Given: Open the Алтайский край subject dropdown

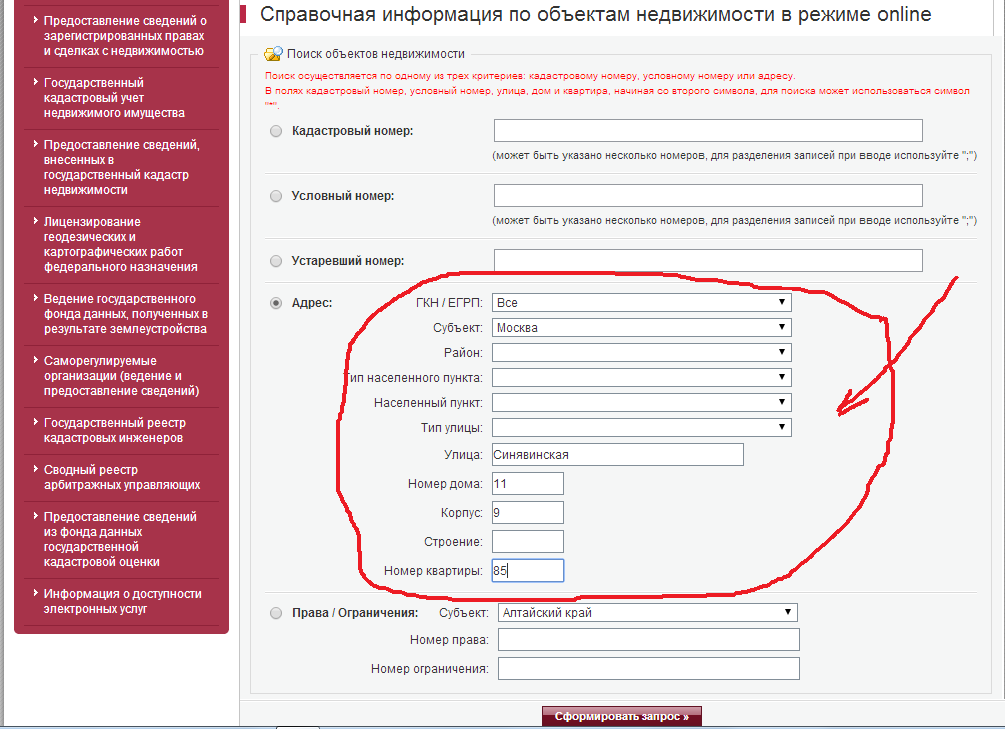Looking at the screenshot, I should 647,613.
